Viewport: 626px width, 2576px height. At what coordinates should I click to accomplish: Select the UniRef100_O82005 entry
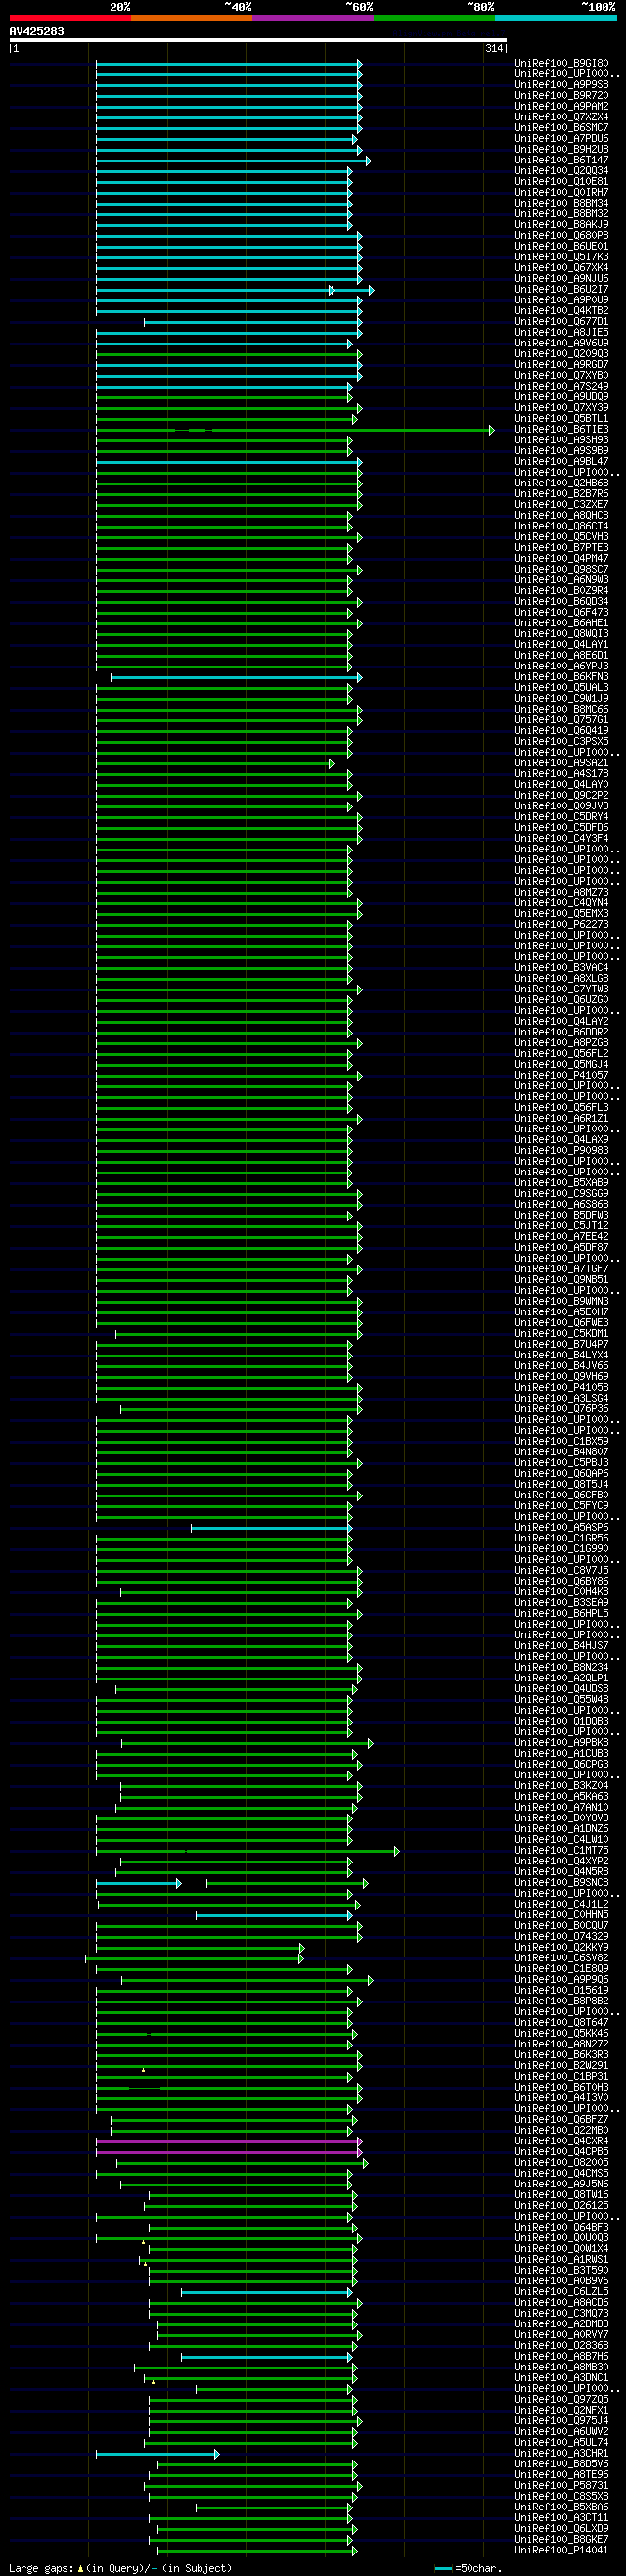point(562,2163)
